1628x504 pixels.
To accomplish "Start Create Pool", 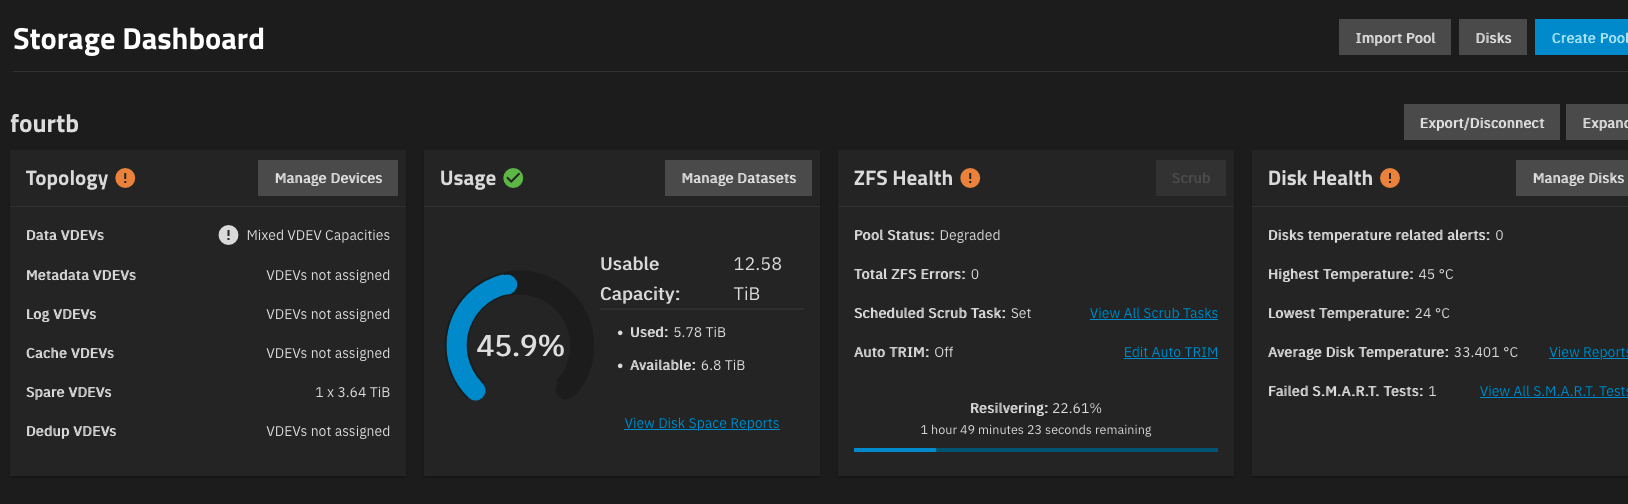I will pyautogui.click(x=1582, y=38).
